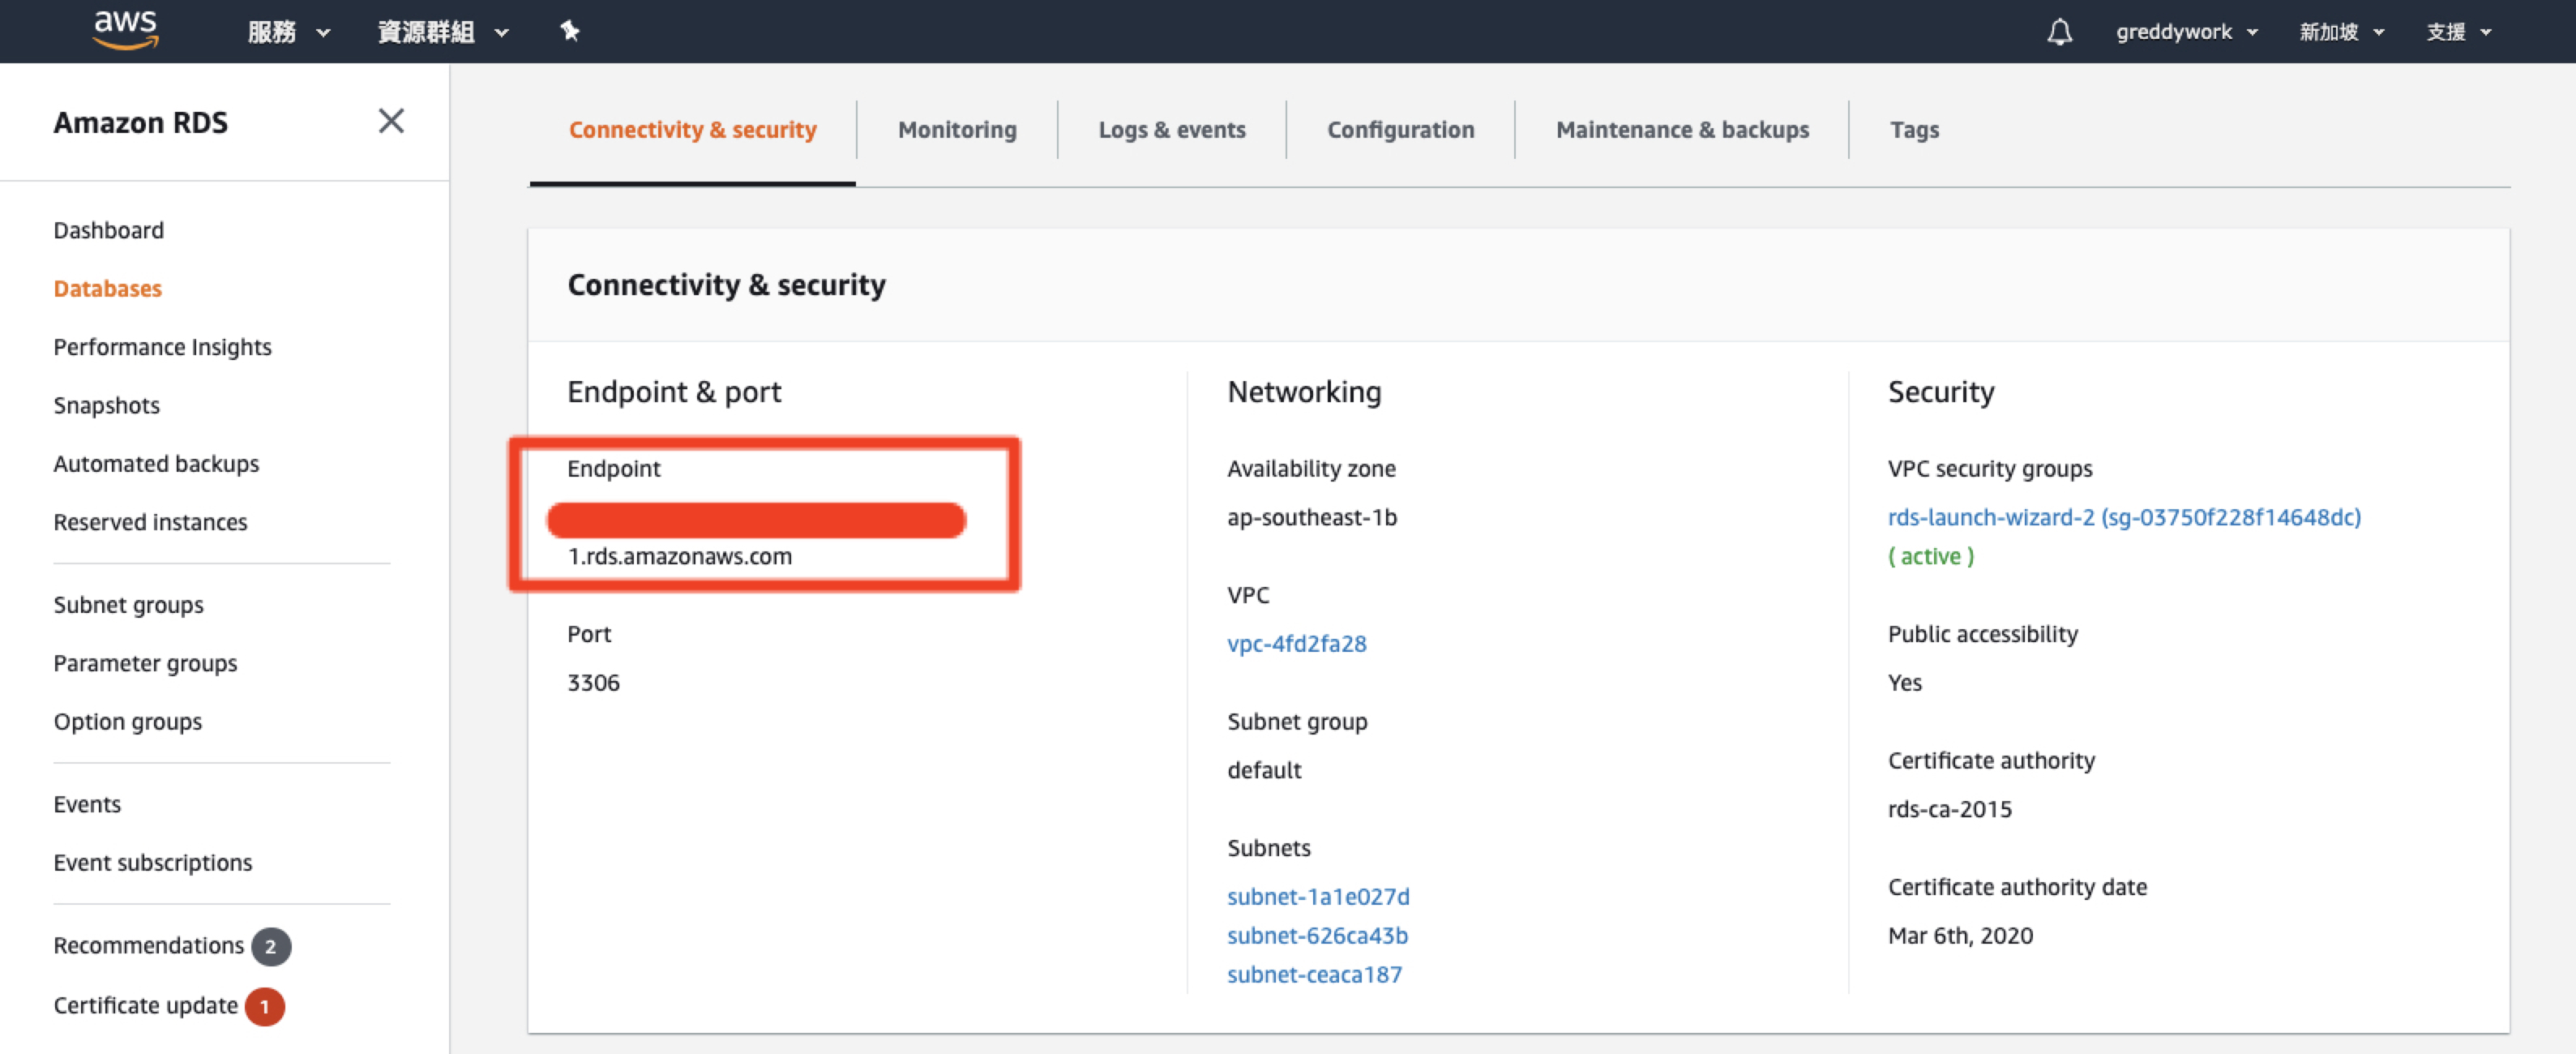
Task: Expand the 資源群組 resource groups dropdown
Action: click(x=442, y=32)
